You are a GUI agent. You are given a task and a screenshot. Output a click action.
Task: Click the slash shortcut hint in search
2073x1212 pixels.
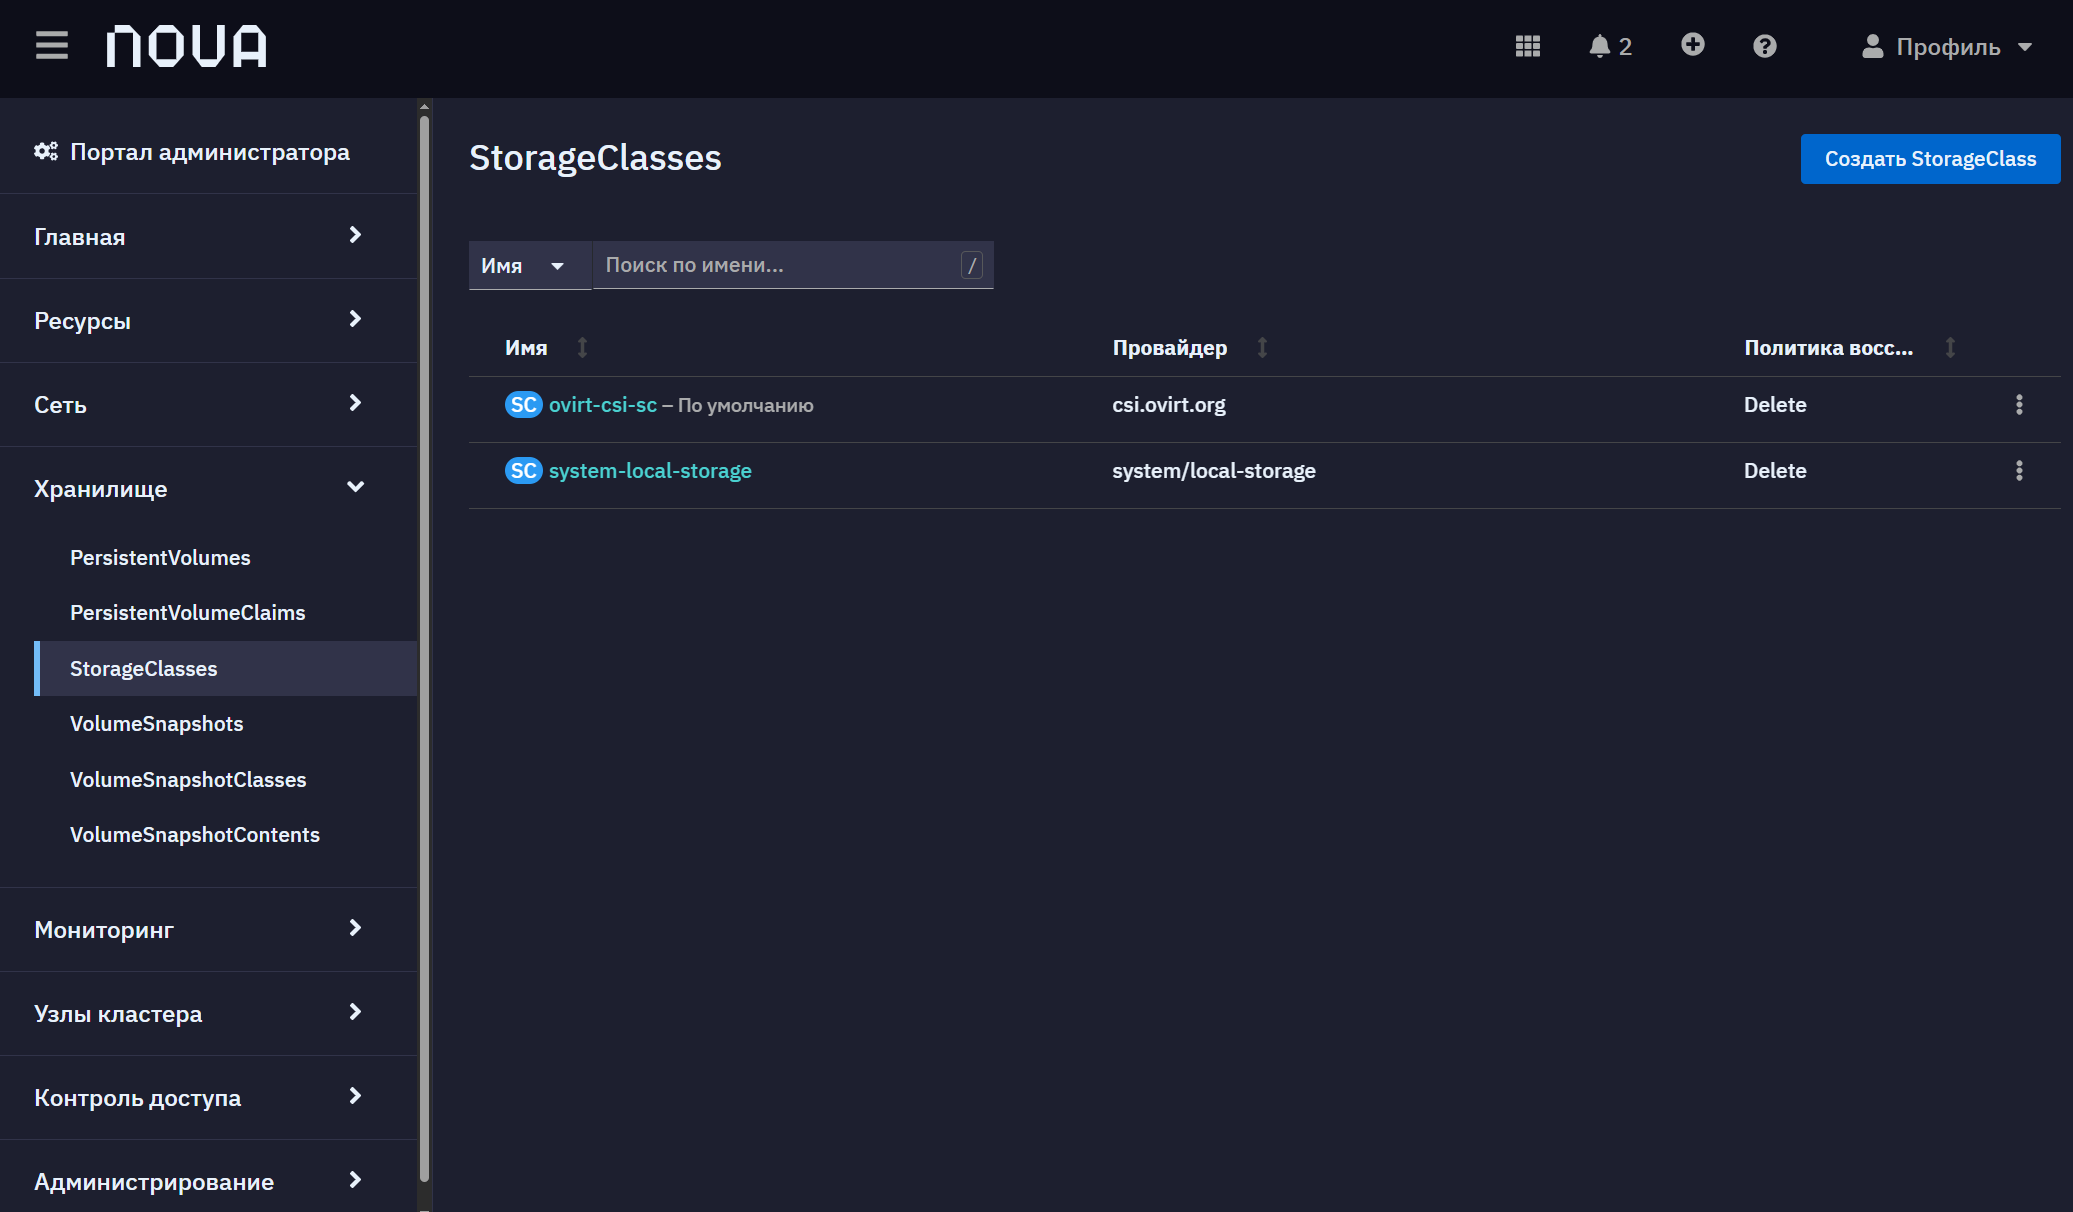click(x=971, y=265)
